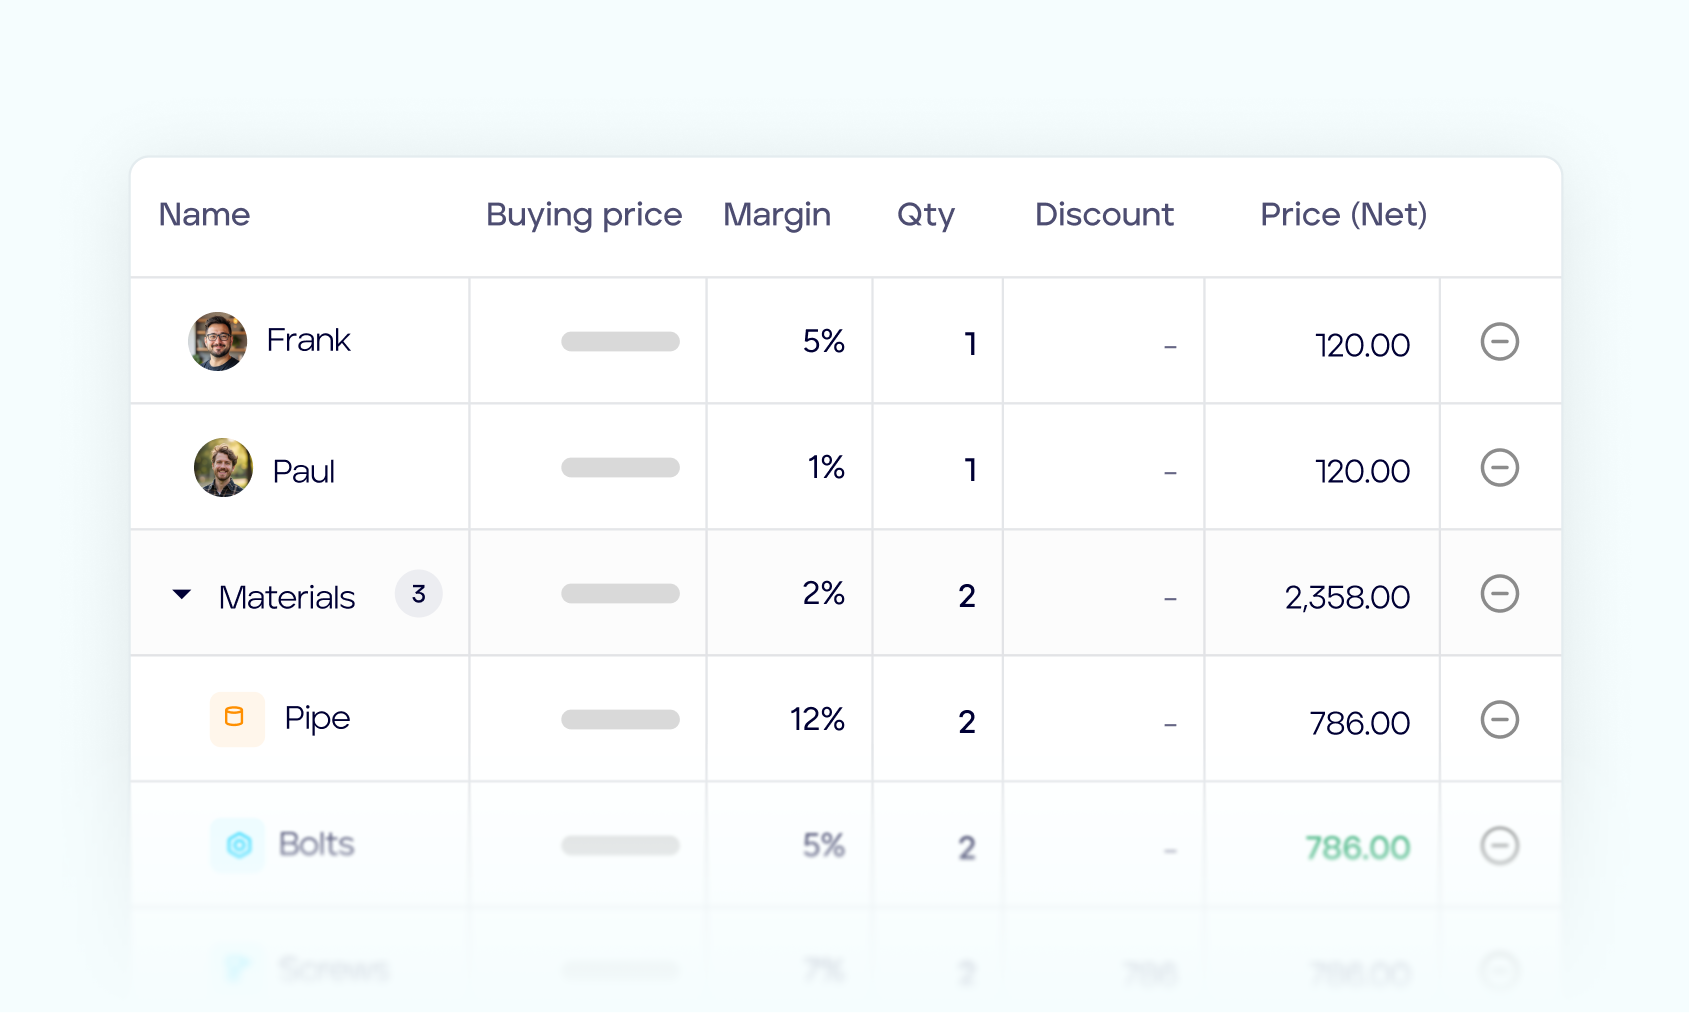Click the Discount column header
This screenshot has height=1013, width=1689.
click(1104, 215)
